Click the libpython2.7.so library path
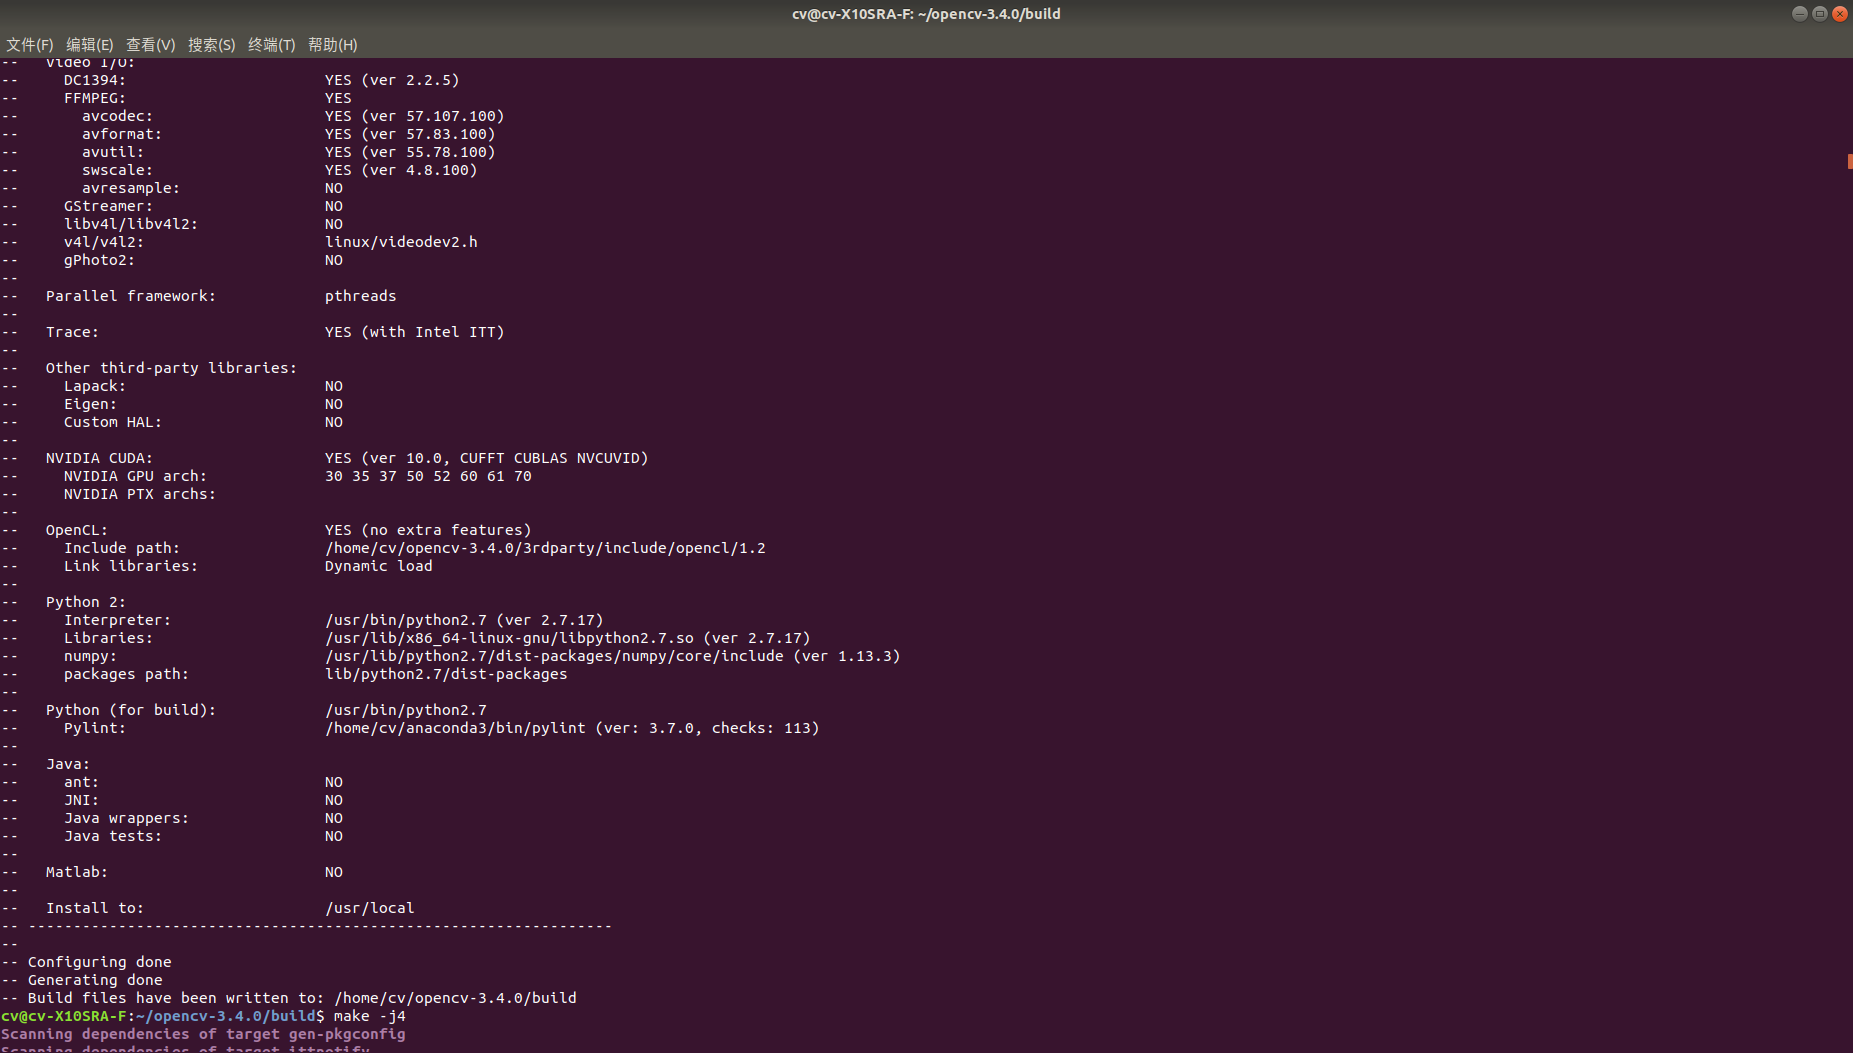 [x=567, y=638]
